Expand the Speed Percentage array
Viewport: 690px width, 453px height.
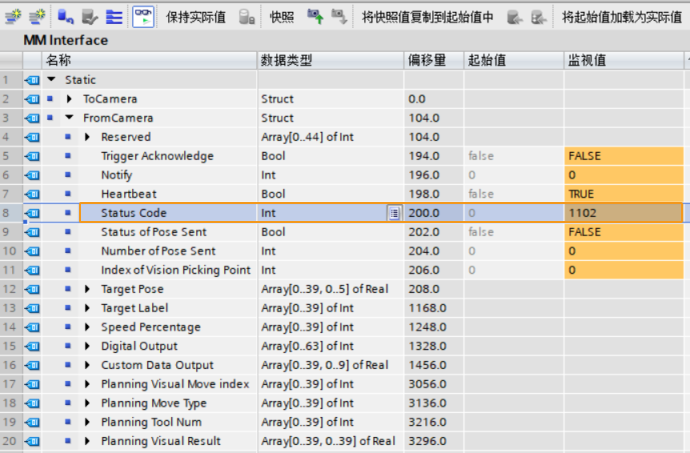(x=87, y=327)
